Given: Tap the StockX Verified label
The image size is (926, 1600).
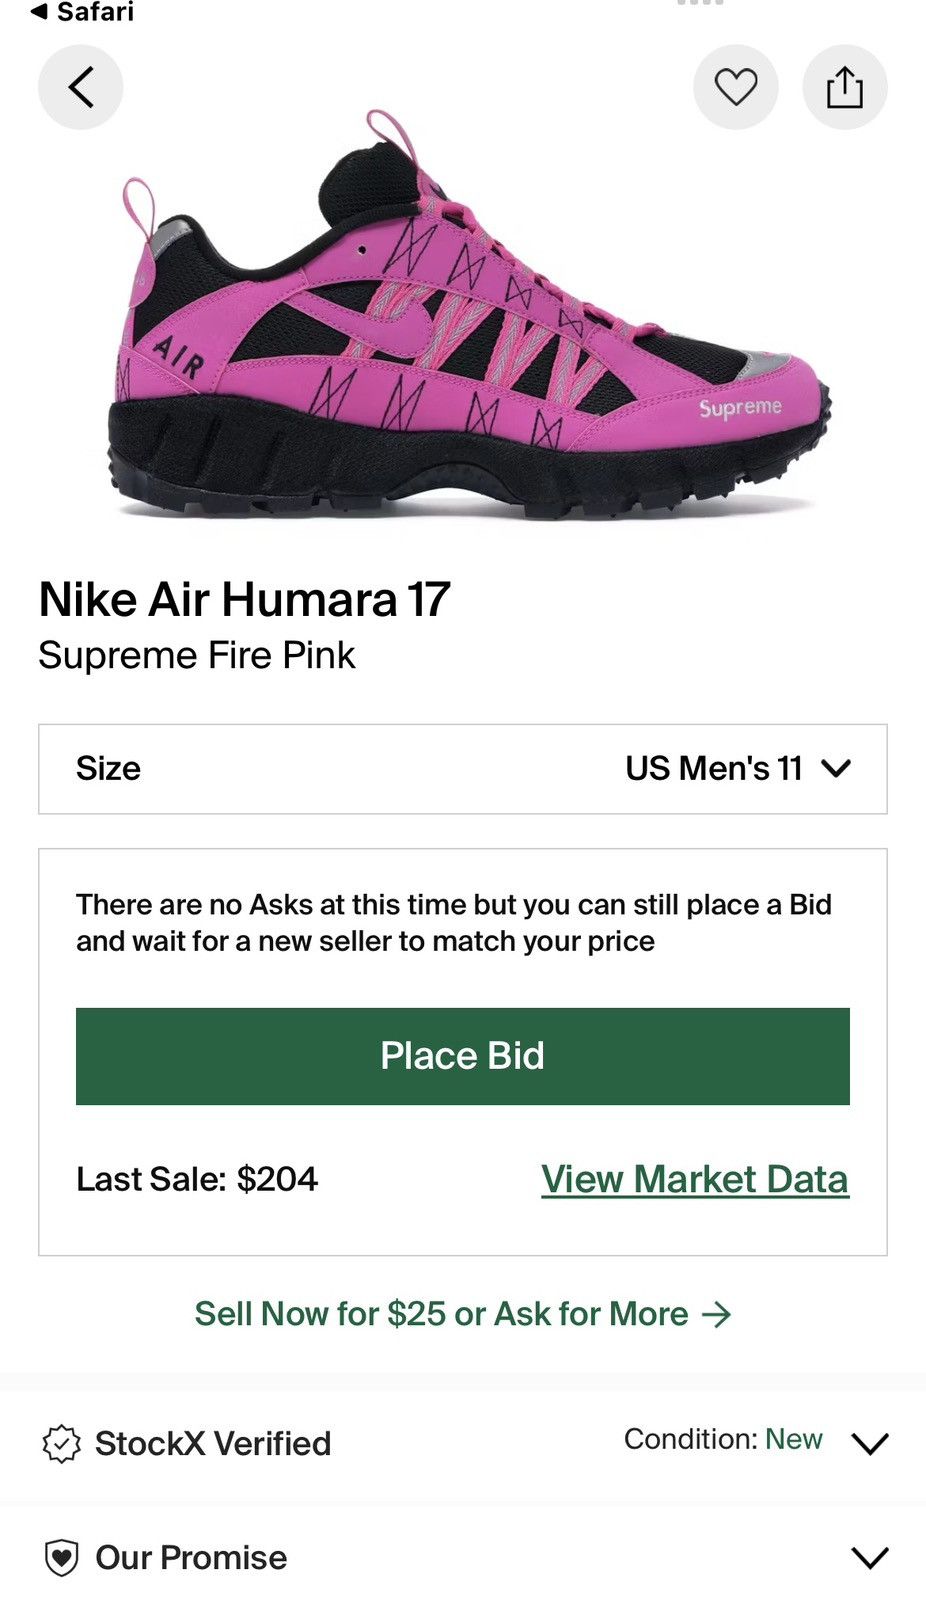Looking at the screenshot, I should coord(213,1443).
